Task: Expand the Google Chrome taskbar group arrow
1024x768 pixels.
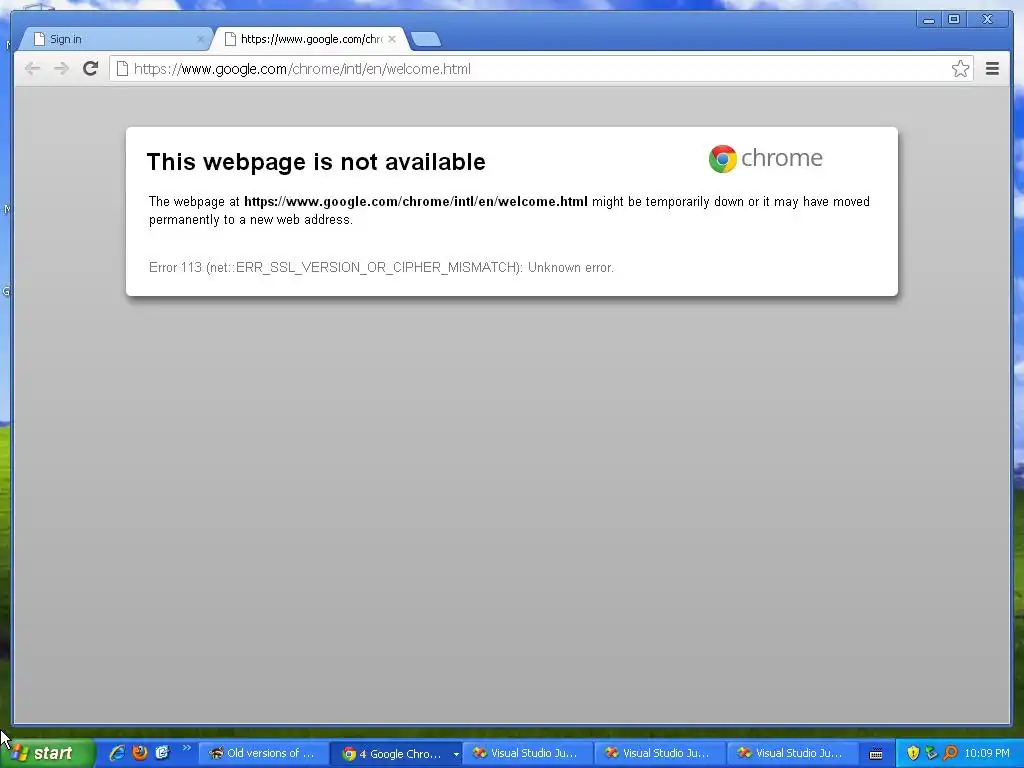Action: coord(456,754)
